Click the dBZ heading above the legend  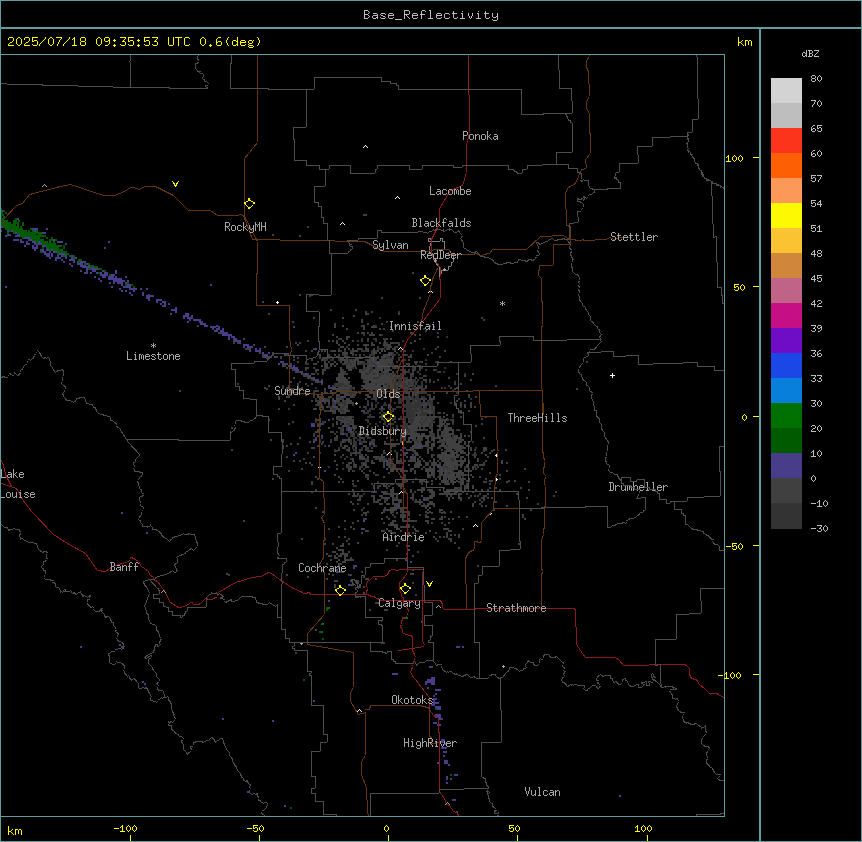click(810, 54)
